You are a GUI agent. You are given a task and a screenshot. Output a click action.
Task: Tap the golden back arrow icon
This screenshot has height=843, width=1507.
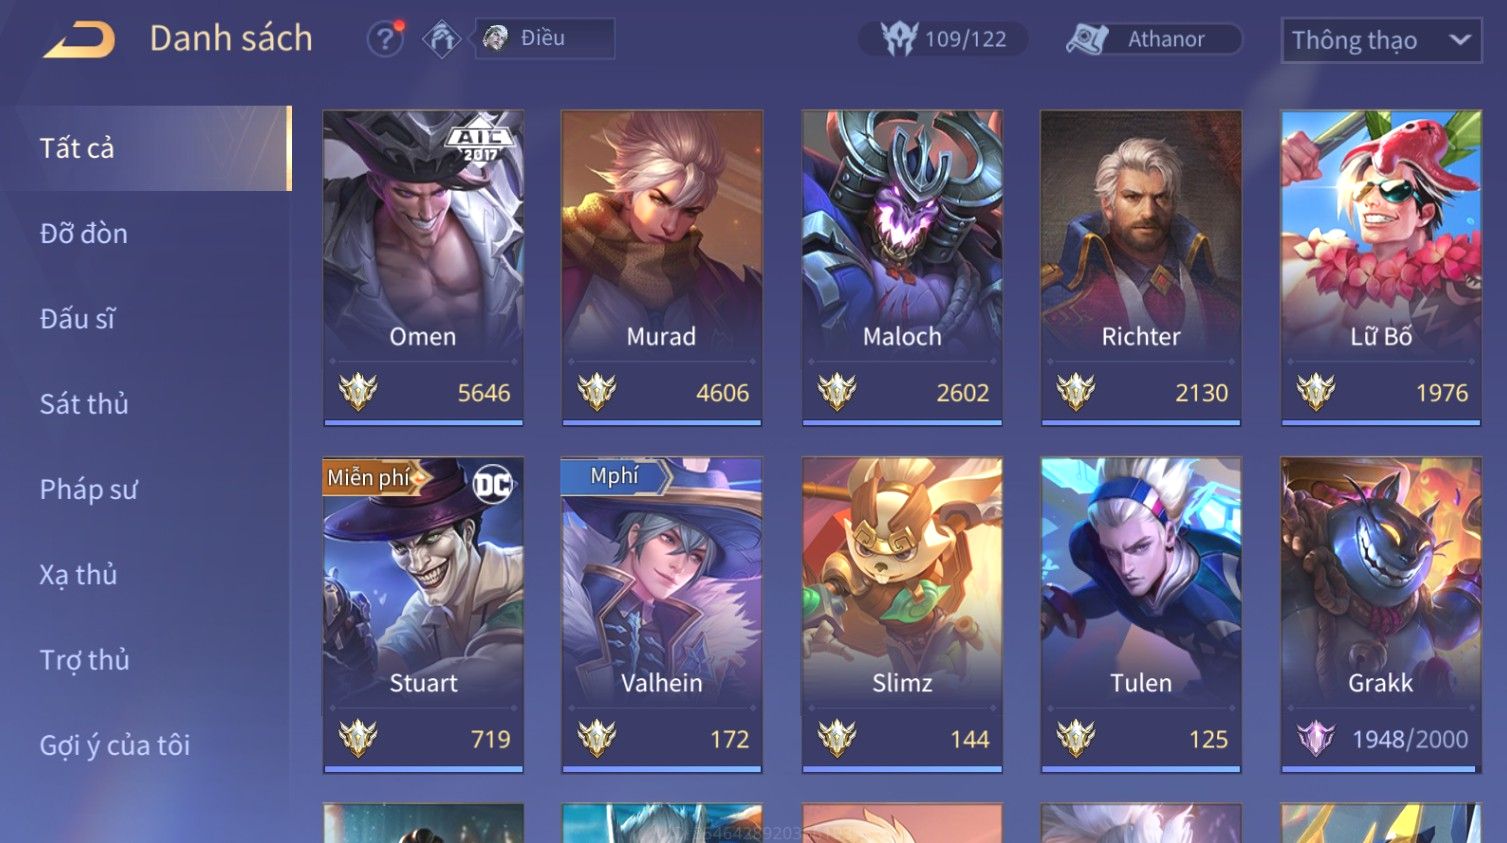pyautogui.click(x=79, y=40)
